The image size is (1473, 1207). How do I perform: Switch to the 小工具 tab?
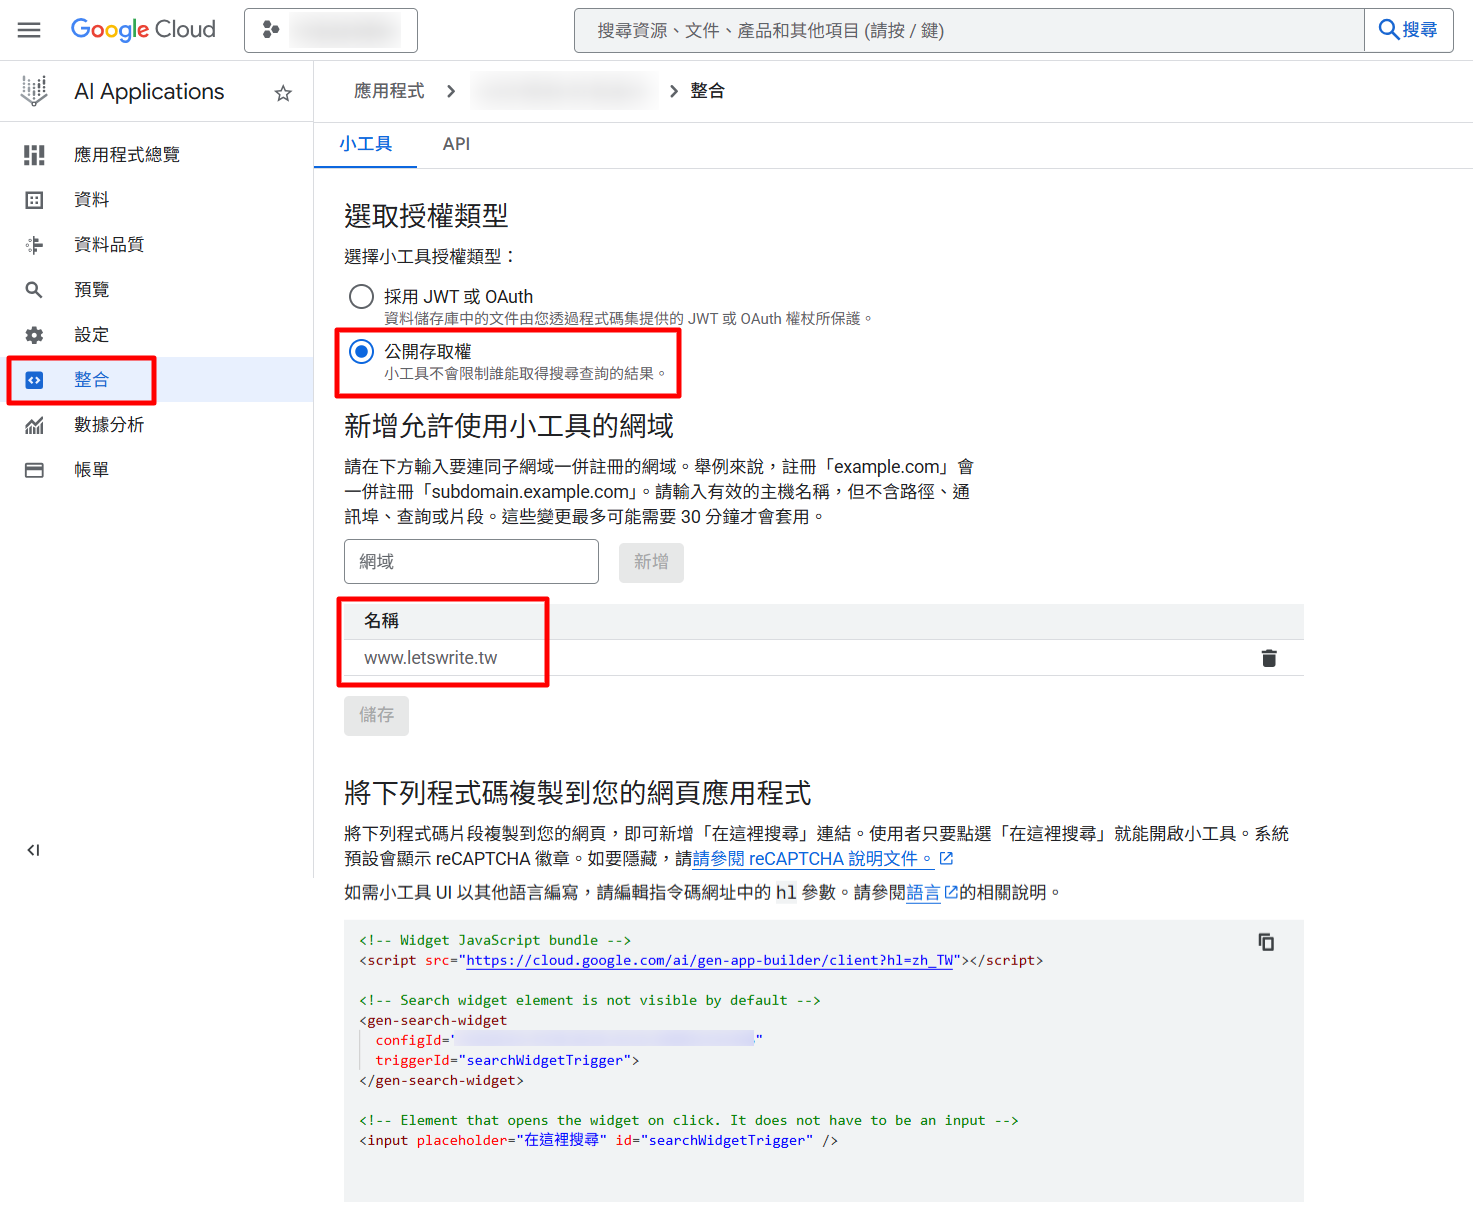point(365,144)
